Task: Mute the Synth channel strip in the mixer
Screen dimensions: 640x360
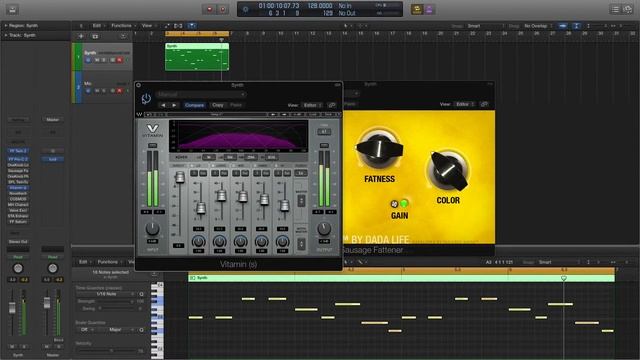Action: (12, 347)
